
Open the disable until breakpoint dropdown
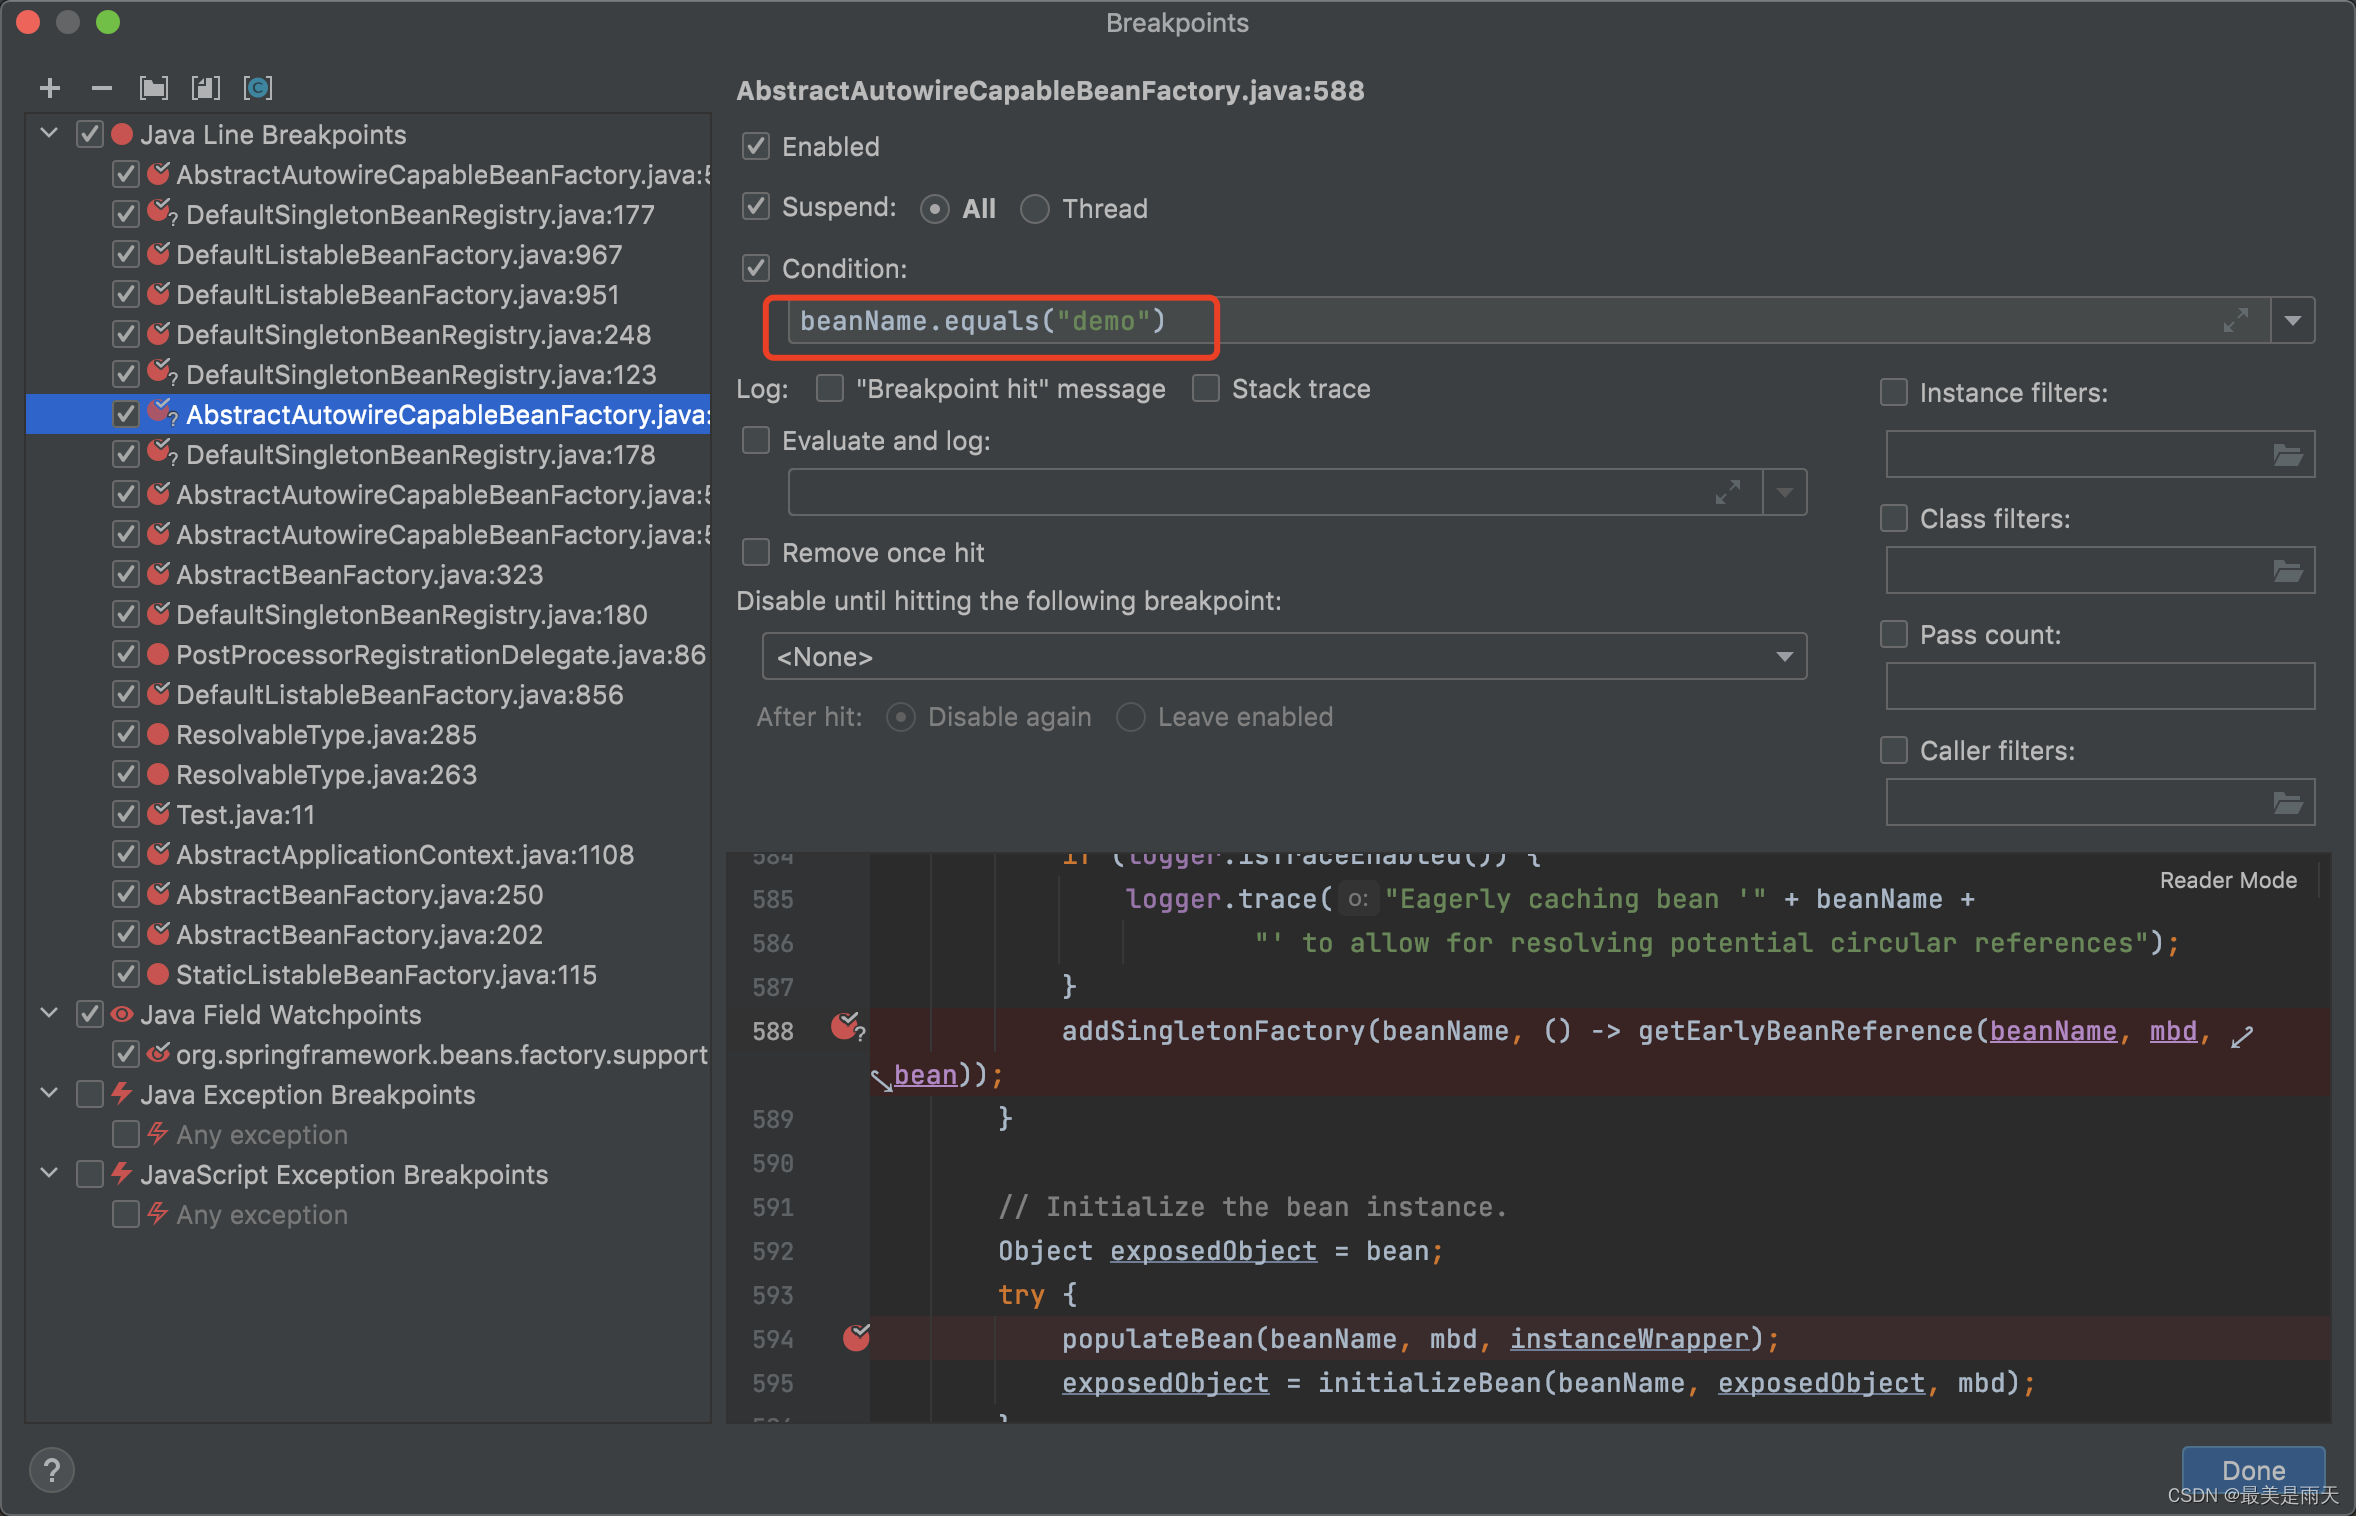pyautogui.click(x=1784, y=656)
